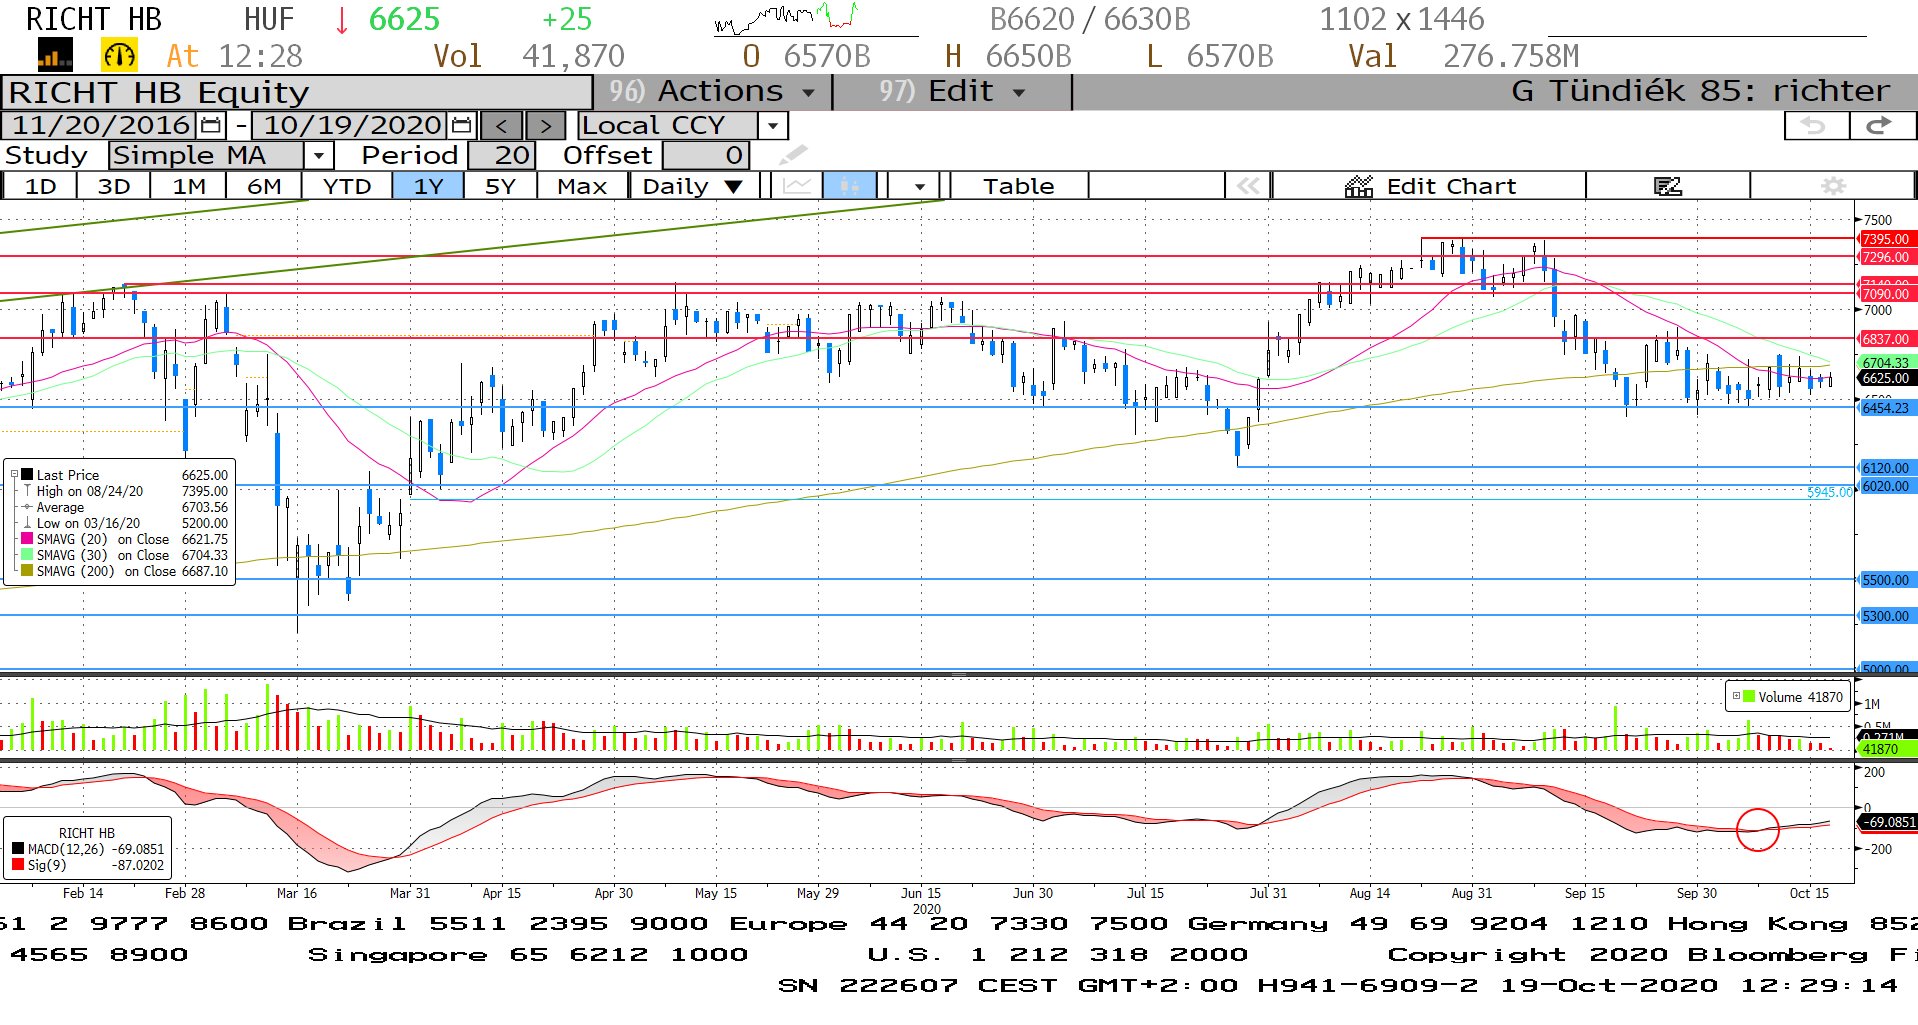Viewport: 1918px width, 1025px height.
Task: Switch to line chart type icon
Action: 797,186
